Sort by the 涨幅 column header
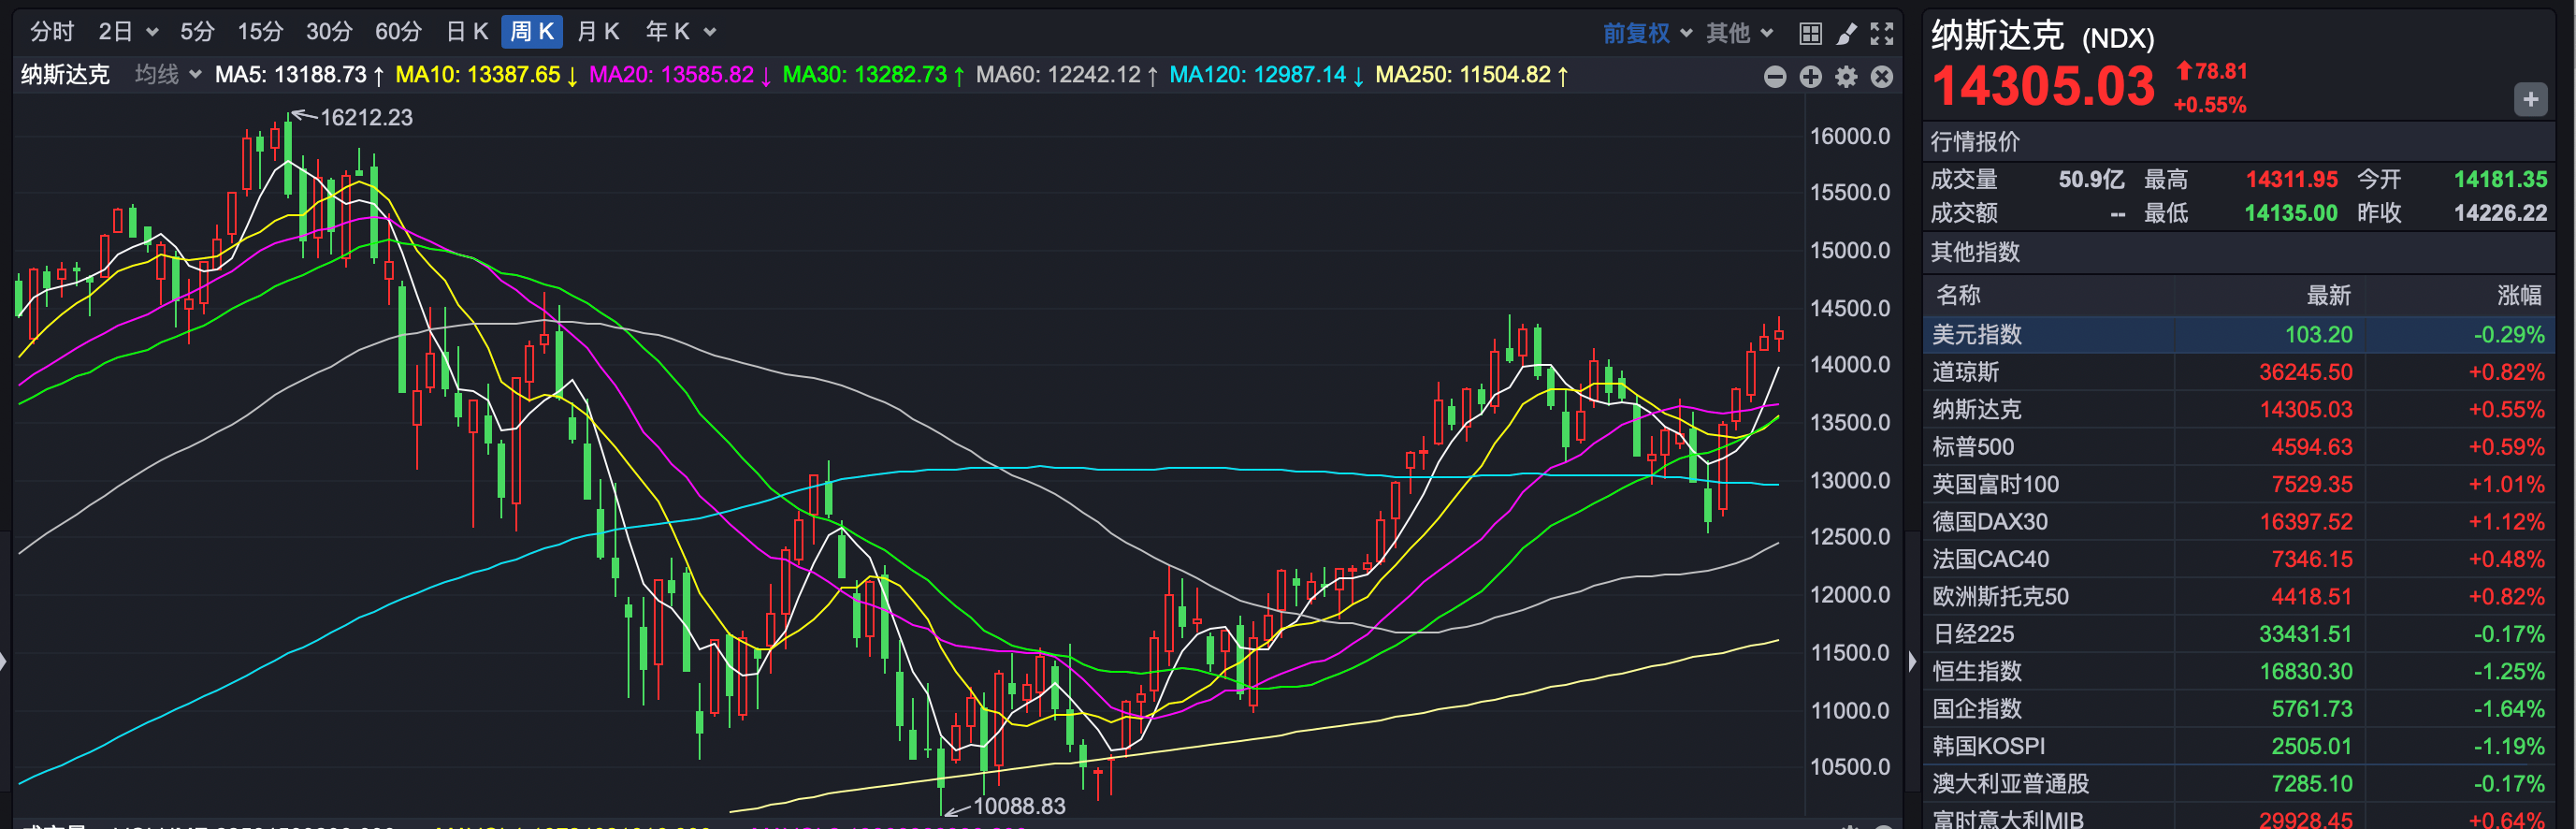Image resolution: width=2576 pixels, height=829 pixels. [2520, 295]
